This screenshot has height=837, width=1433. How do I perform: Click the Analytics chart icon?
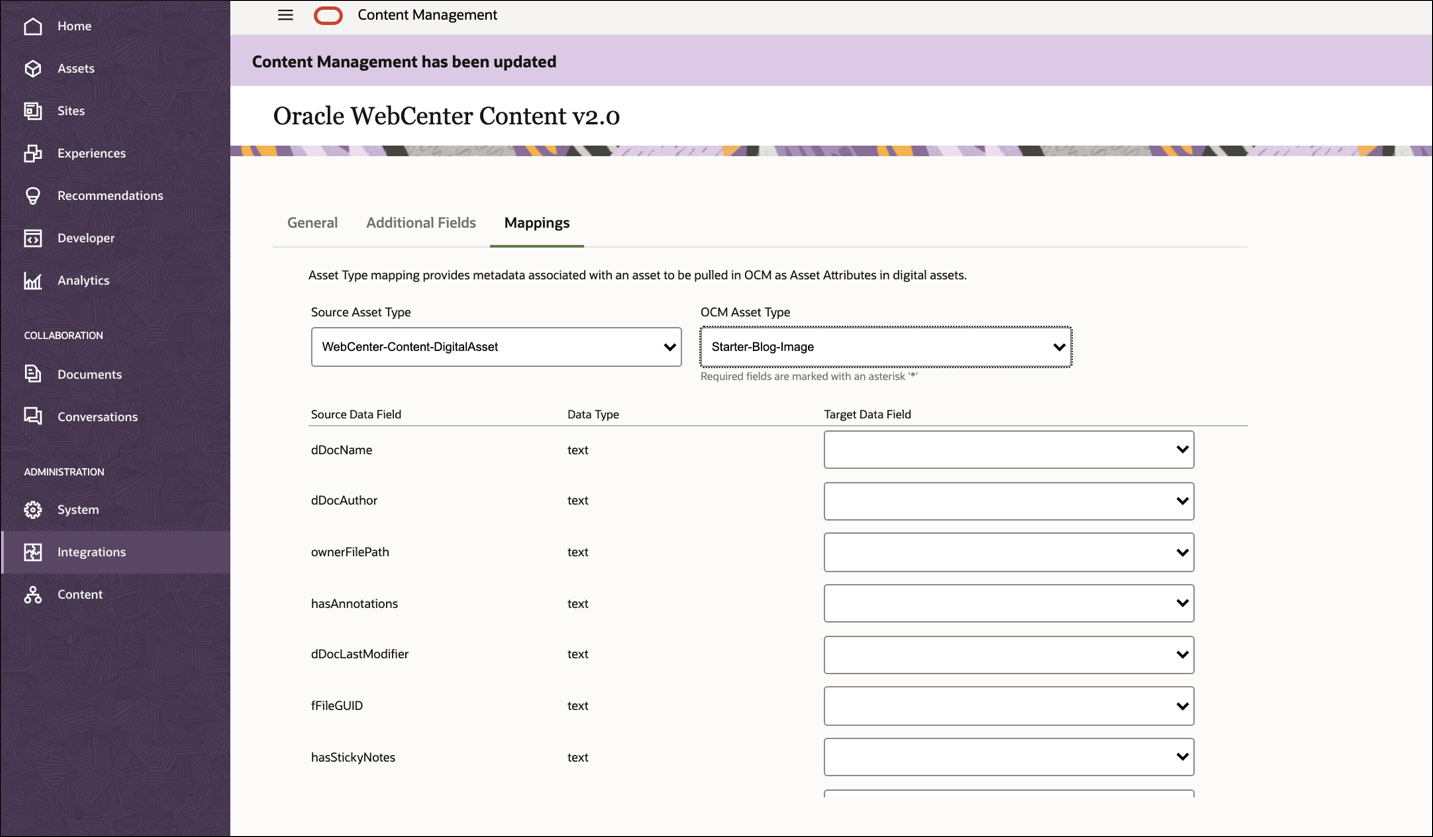point(33,281)
